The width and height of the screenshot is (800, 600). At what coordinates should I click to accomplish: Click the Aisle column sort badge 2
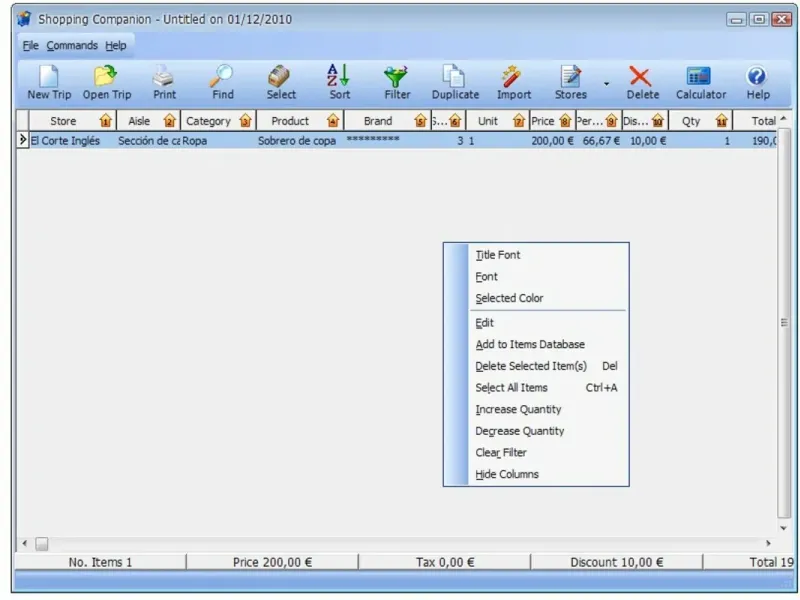pos(169,121)
